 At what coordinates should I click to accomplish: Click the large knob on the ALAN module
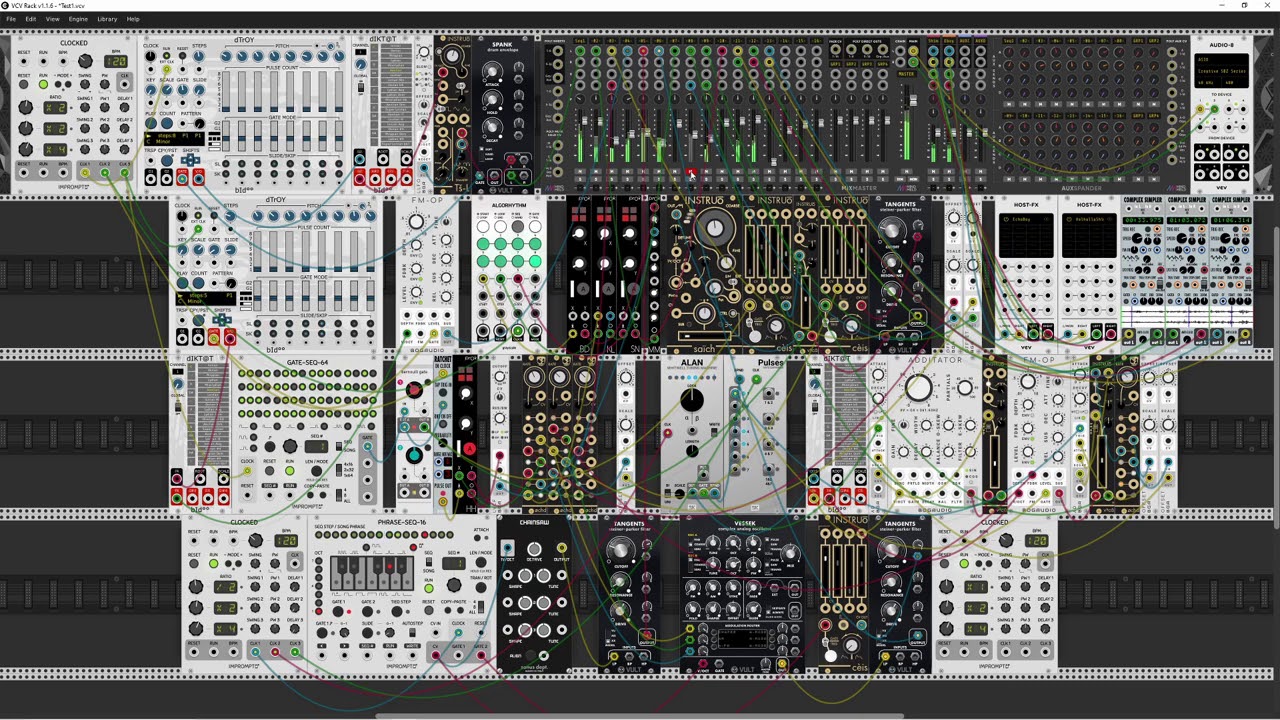[x=691, y=400]
